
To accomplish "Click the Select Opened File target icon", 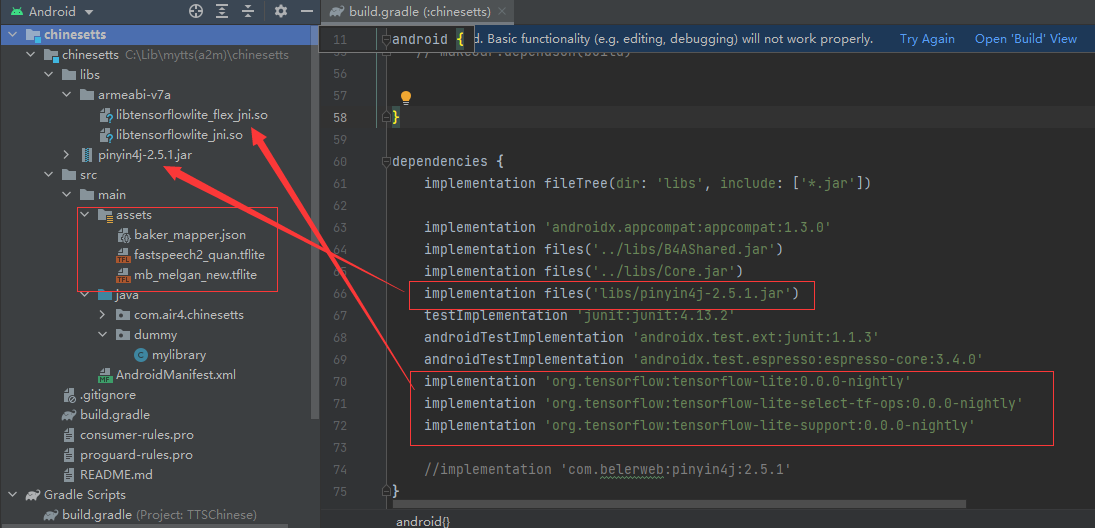I will point(196,11).
